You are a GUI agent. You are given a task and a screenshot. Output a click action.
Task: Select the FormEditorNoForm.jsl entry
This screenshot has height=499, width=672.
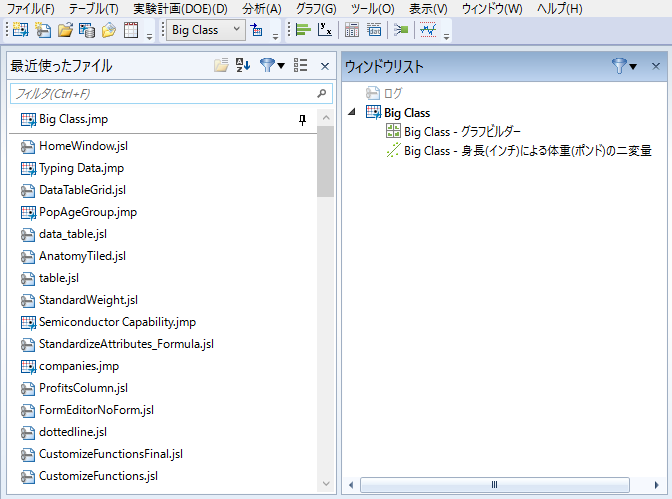click(x=96, y=410)
